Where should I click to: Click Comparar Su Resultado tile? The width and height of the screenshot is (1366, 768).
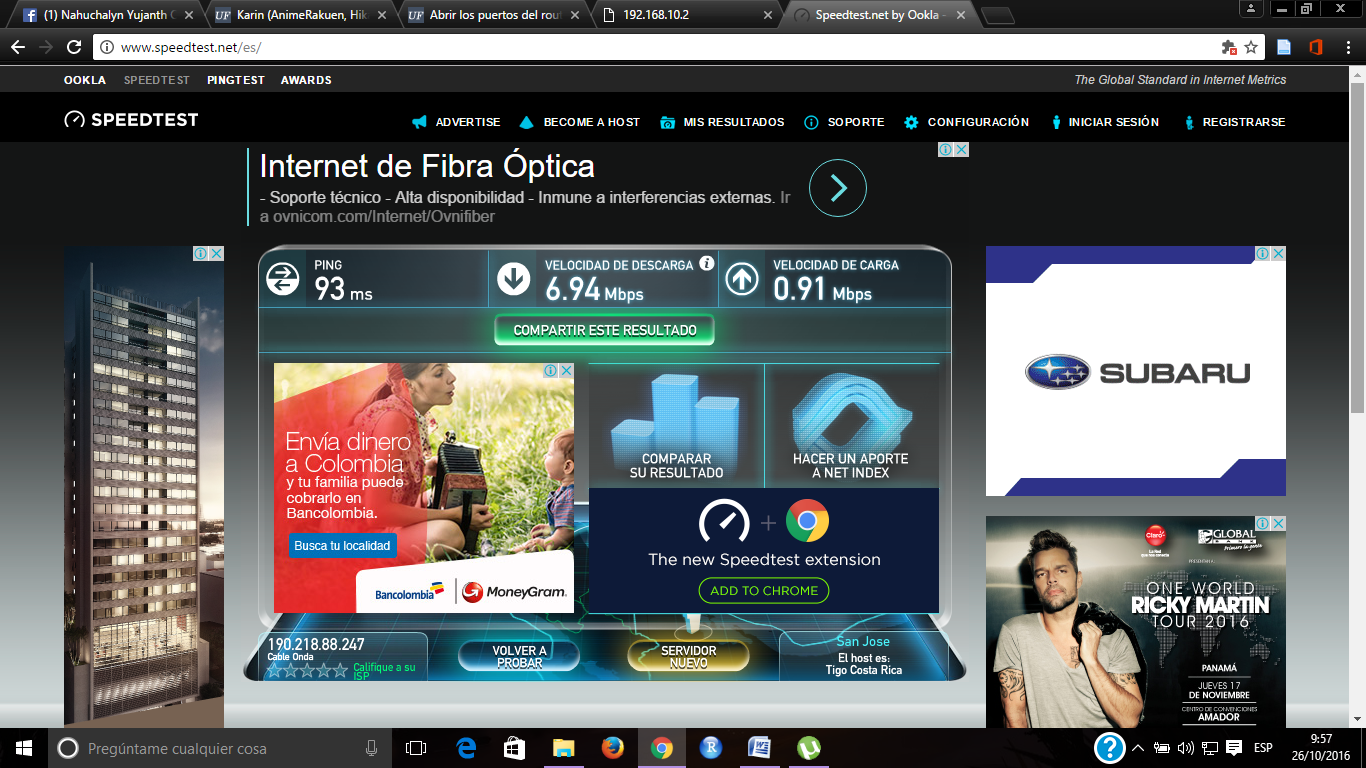point(677,426)
